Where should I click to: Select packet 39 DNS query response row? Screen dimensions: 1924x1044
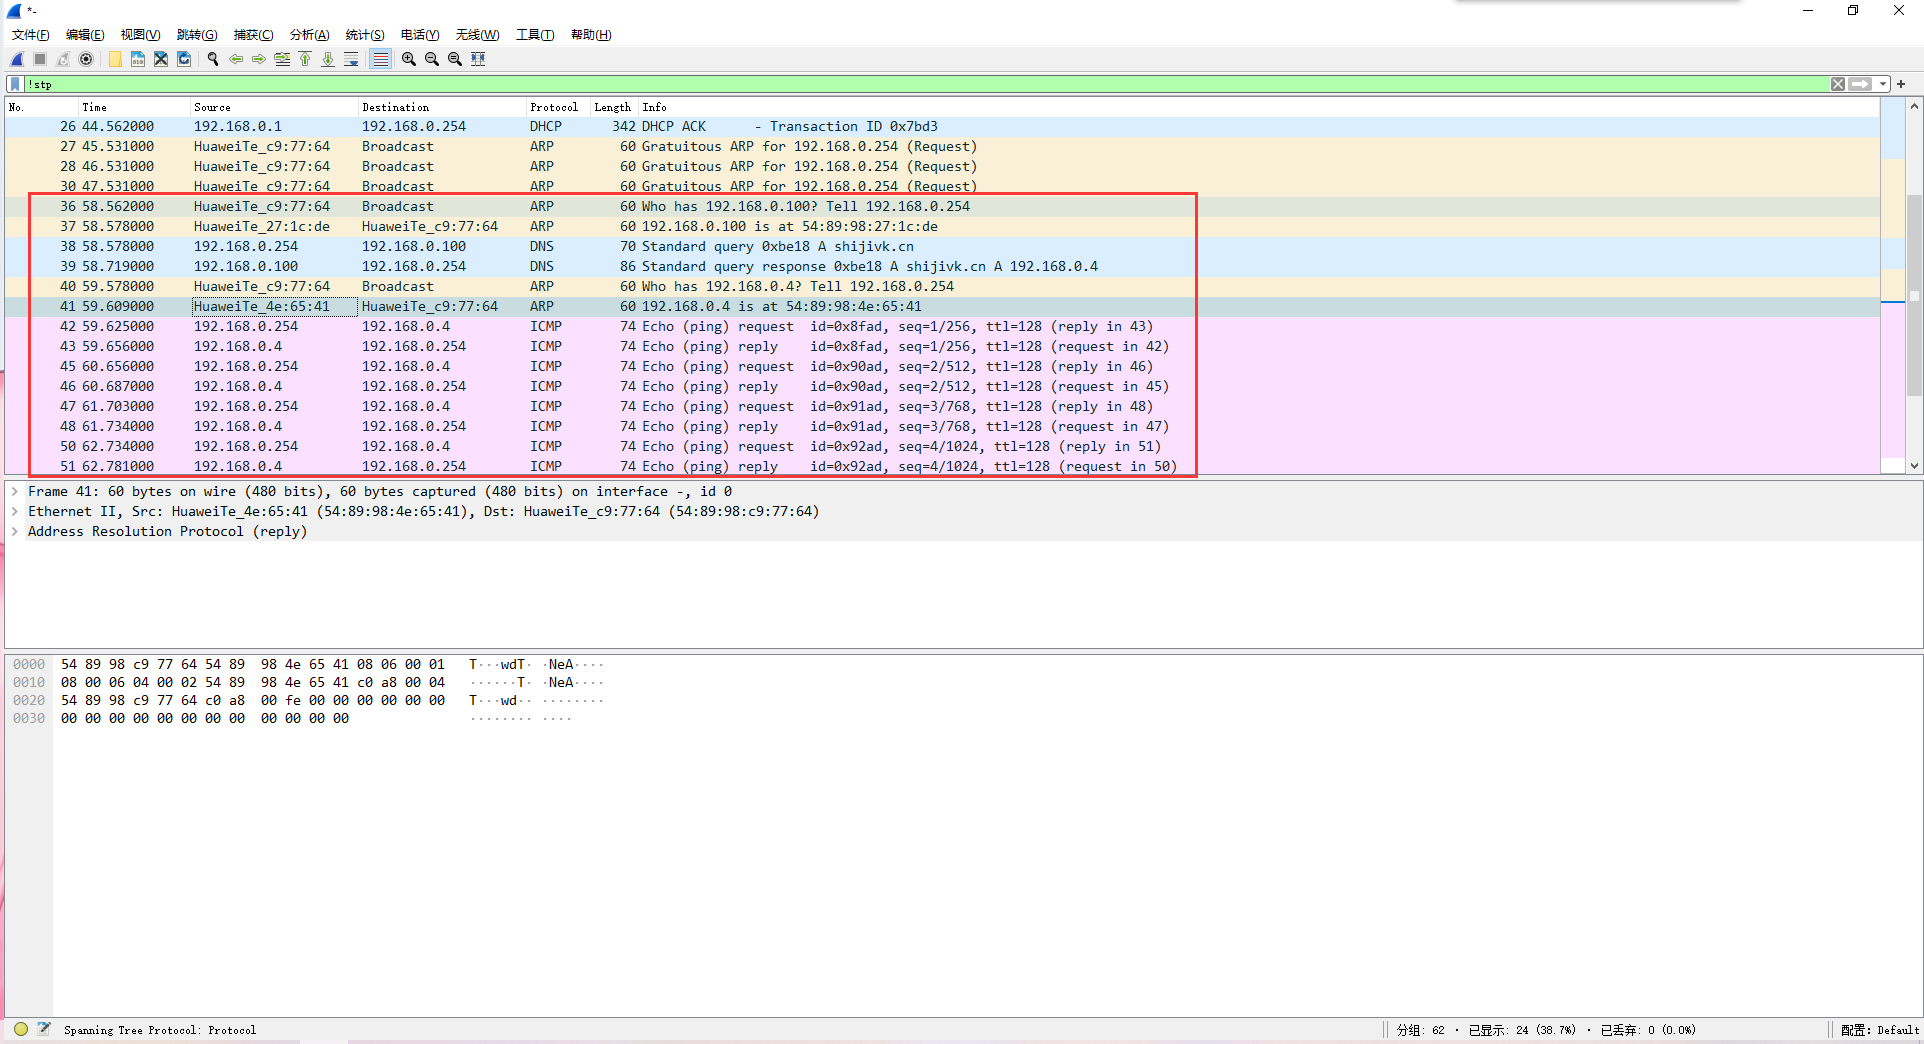click(942, 266)
